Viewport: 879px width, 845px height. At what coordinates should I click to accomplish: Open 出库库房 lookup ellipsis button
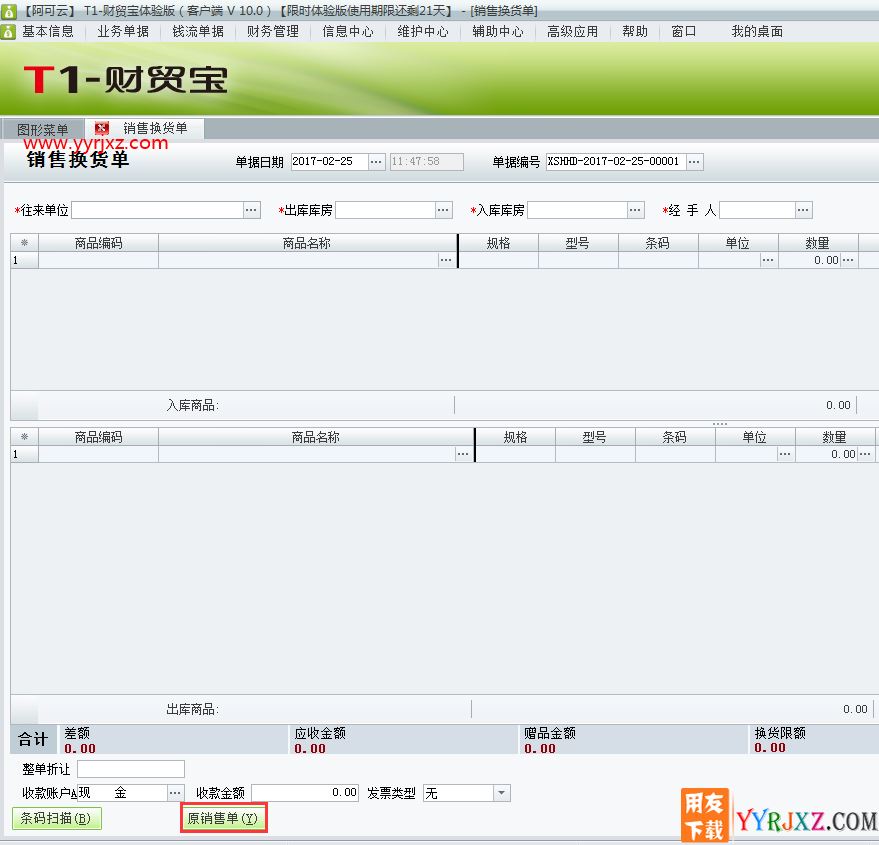(x=443, y=210)
